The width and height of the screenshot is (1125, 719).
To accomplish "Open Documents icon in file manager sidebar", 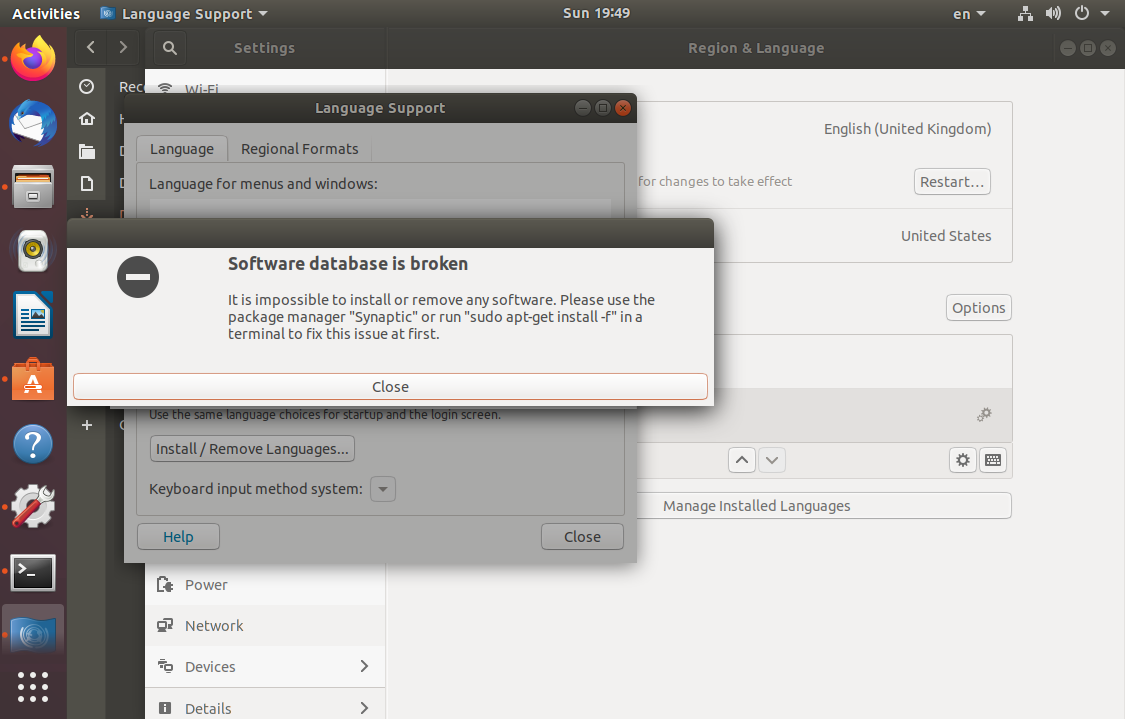I will 87,184.
